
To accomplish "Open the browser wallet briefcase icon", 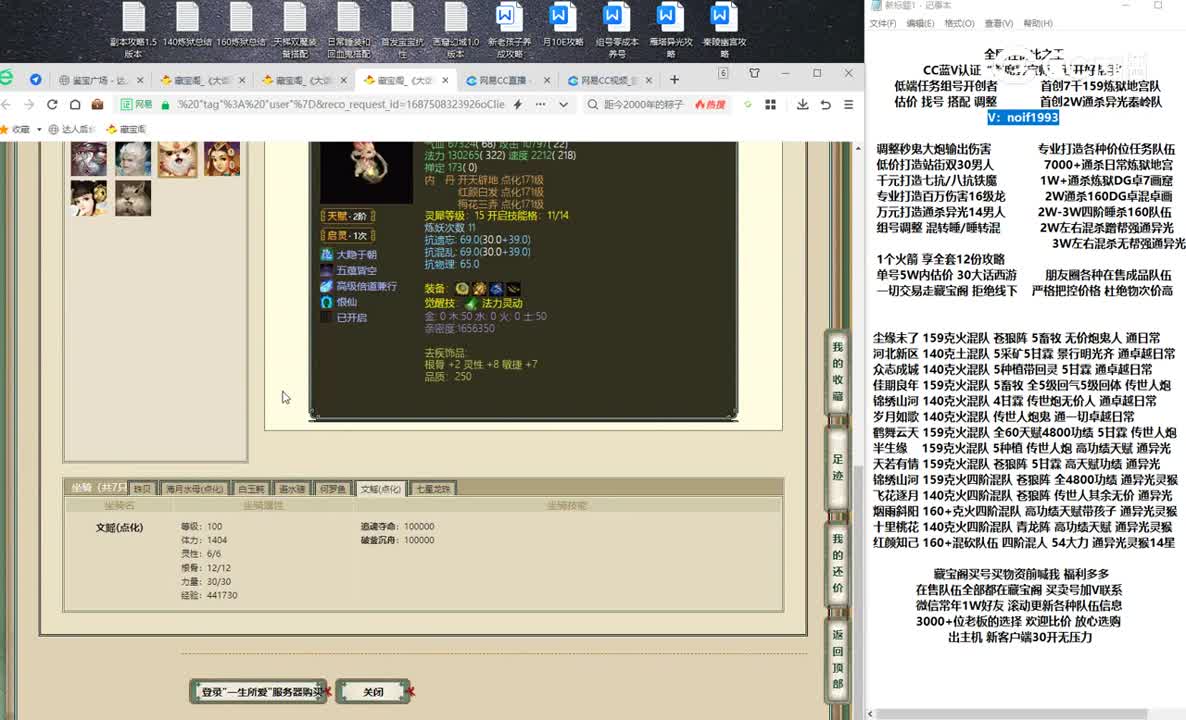I will 98,104.
